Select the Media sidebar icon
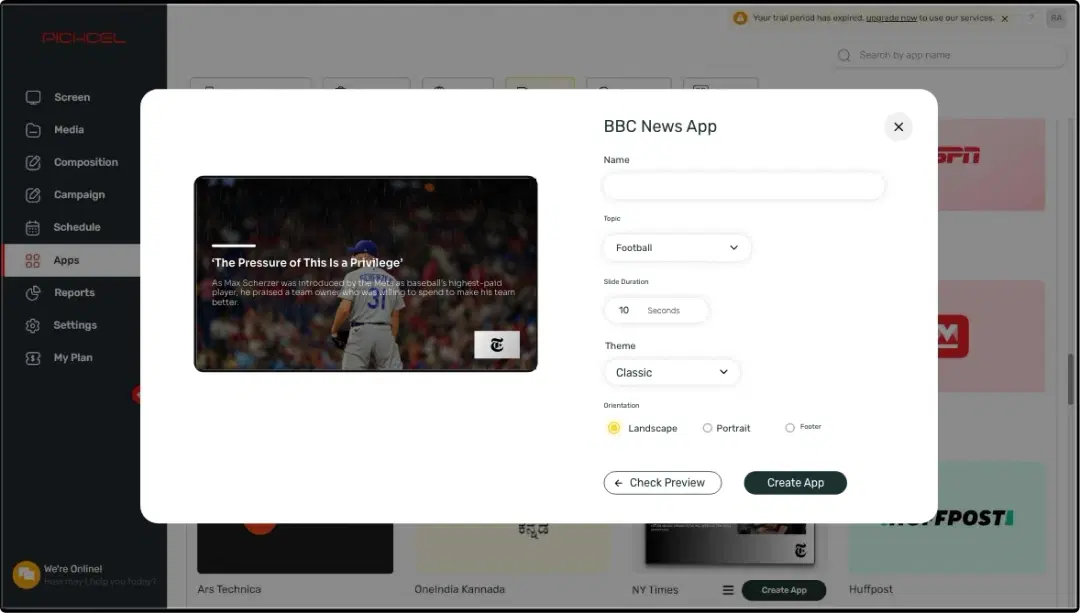Image resolution: width=1080 pixels, height=613 pixels. click(68, 130)
